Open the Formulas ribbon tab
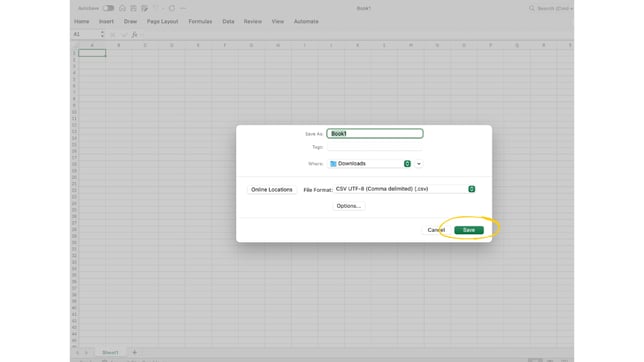 pyautogui.click(x=200, y=21)
